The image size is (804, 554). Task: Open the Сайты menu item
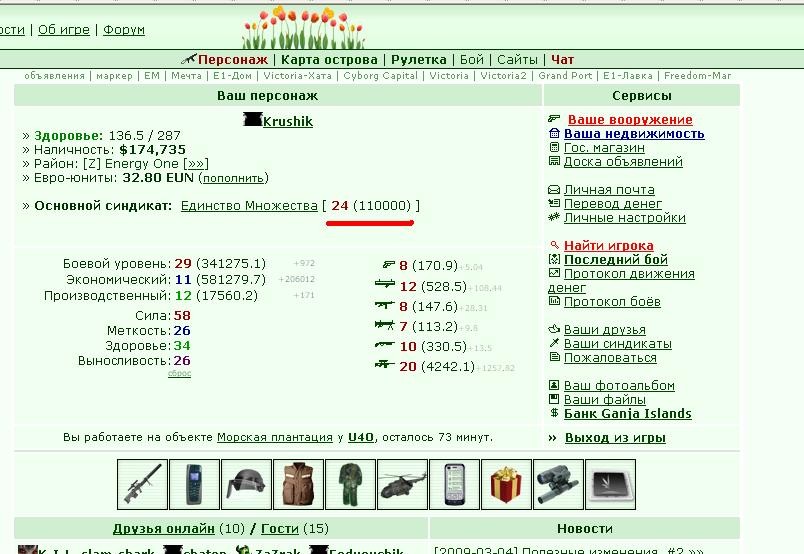[x=517, y=60]
